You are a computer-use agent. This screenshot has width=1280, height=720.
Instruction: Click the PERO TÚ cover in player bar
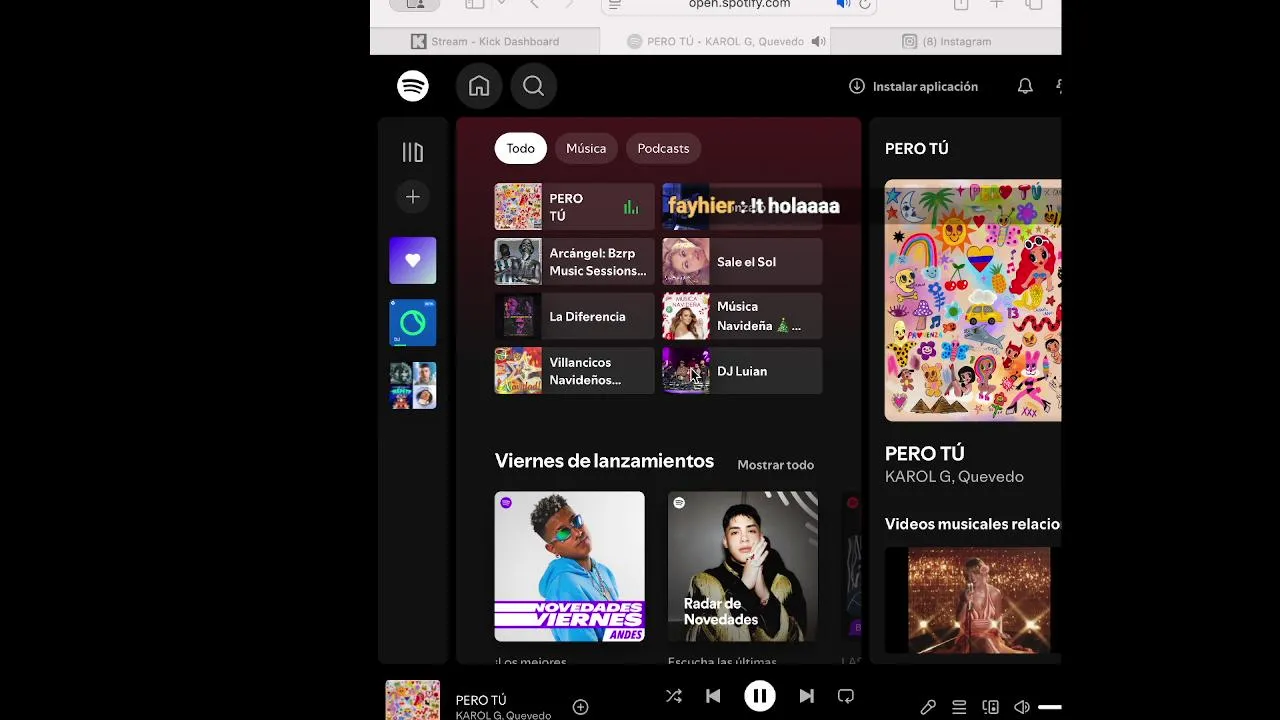click(413, 700)
